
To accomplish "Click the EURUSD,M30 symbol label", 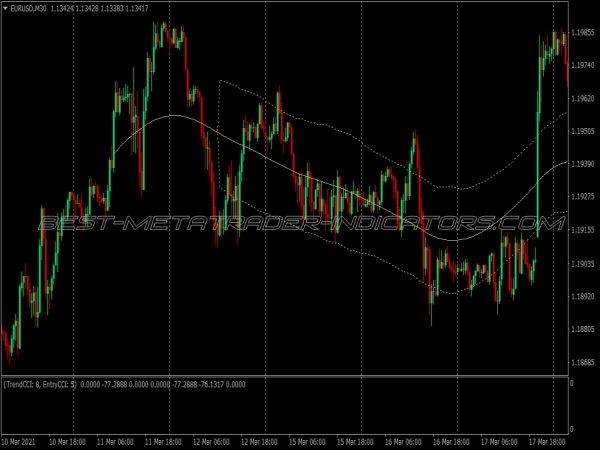I will (x=31, y=9).
